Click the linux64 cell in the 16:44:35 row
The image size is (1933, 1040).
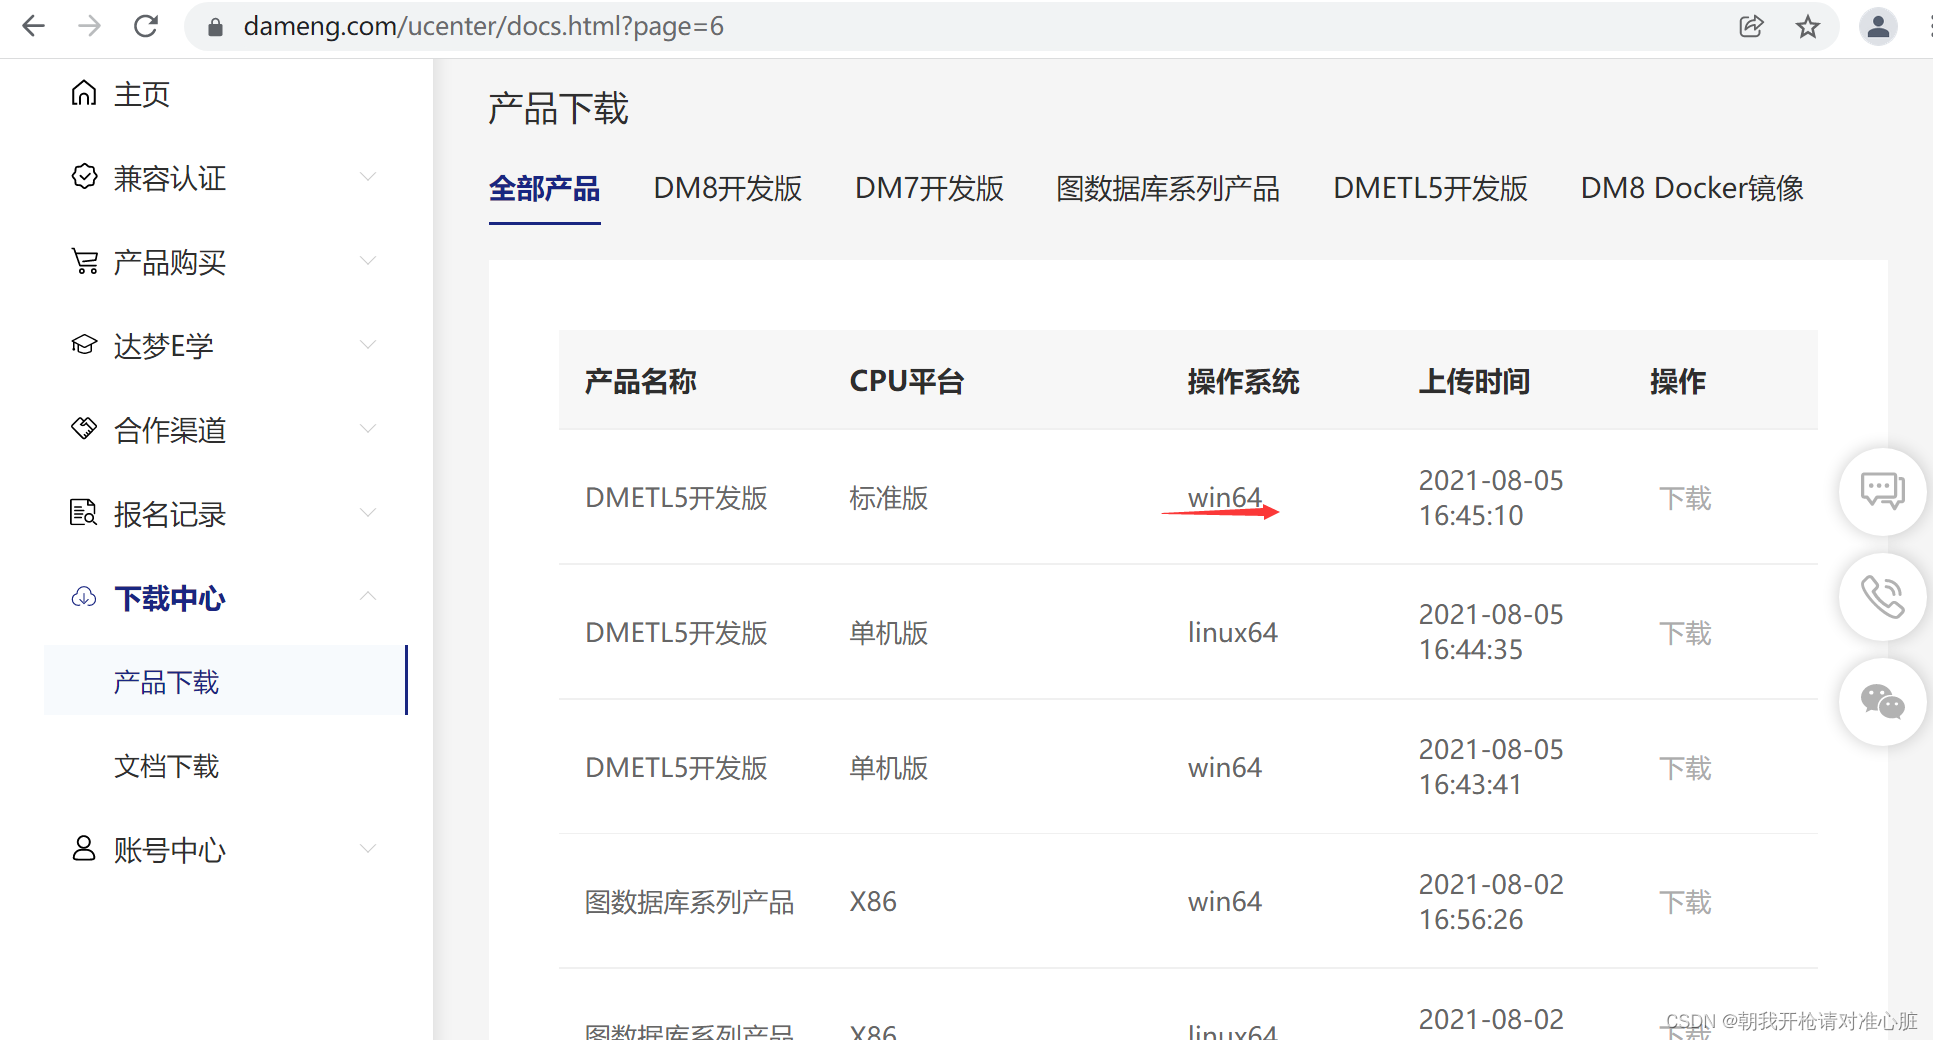point(1232,633)
